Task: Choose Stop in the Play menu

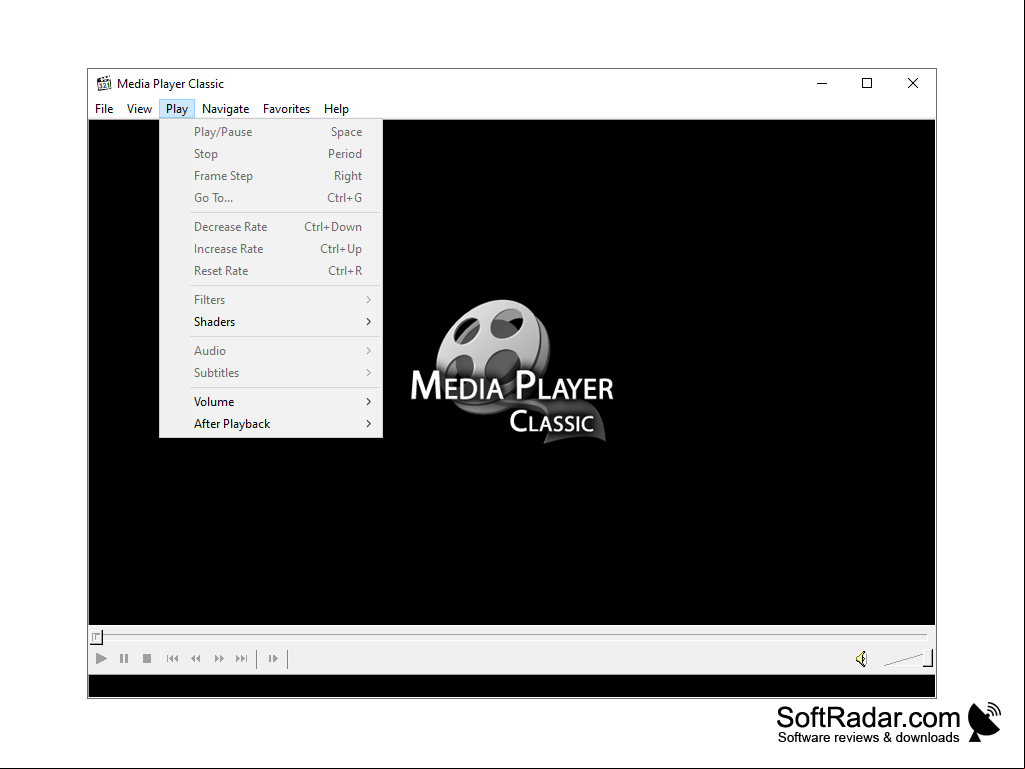Action: click(x=271, y=154)
